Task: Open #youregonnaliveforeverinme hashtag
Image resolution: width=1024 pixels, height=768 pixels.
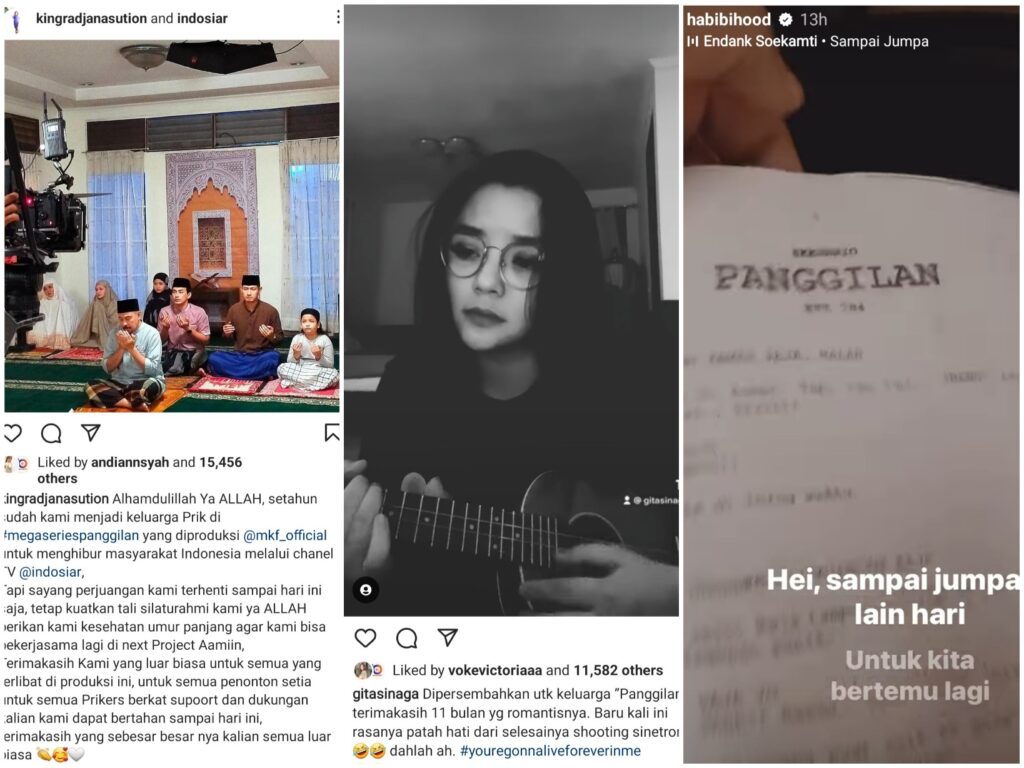Action: [x=551, y=751]
